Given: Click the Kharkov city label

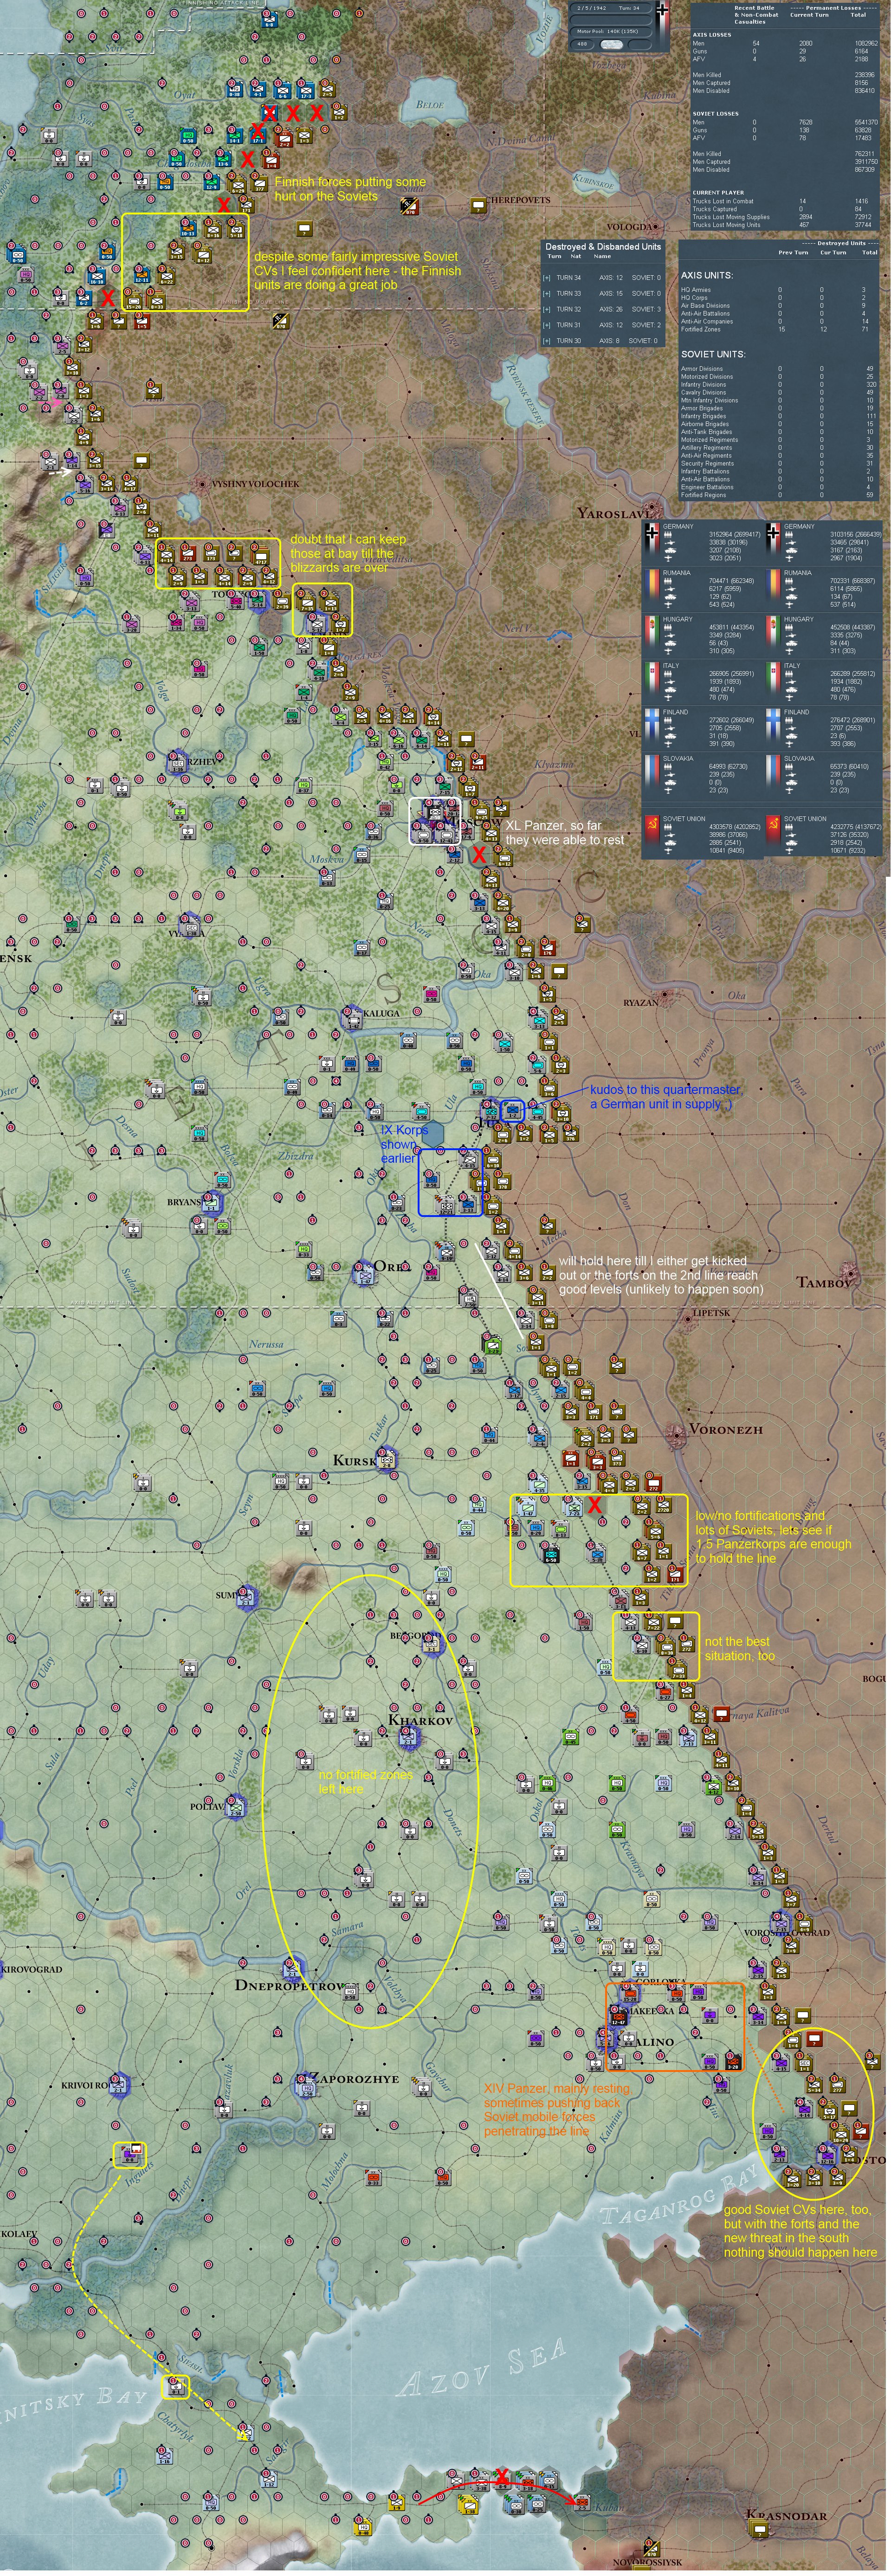Looking at the screenshot, I should tap(420, 1721).
